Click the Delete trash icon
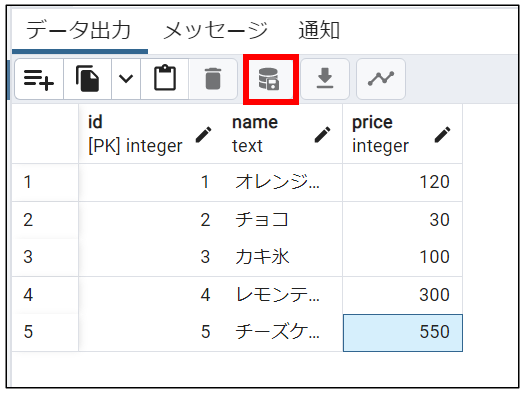The width and height of the screenshot is (526, 394). click(213, 79)
